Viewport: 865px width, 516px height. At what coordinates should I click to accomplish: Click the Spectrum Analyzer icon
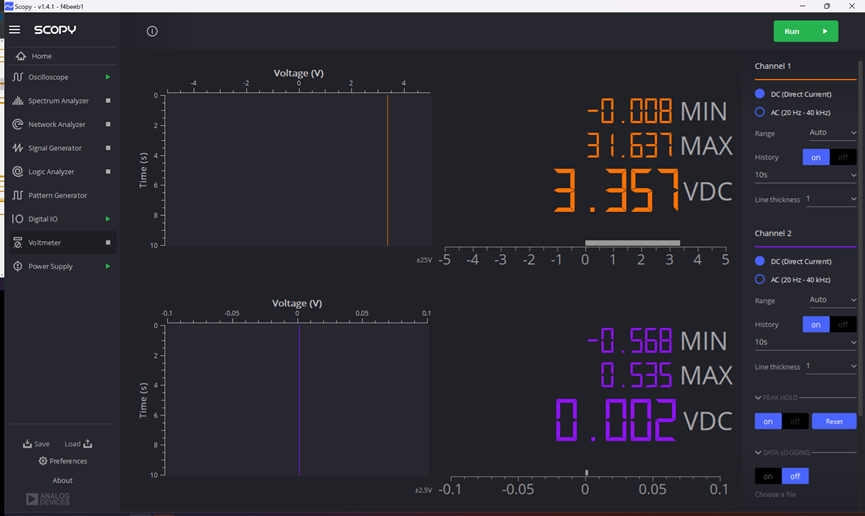click(18, 100)
